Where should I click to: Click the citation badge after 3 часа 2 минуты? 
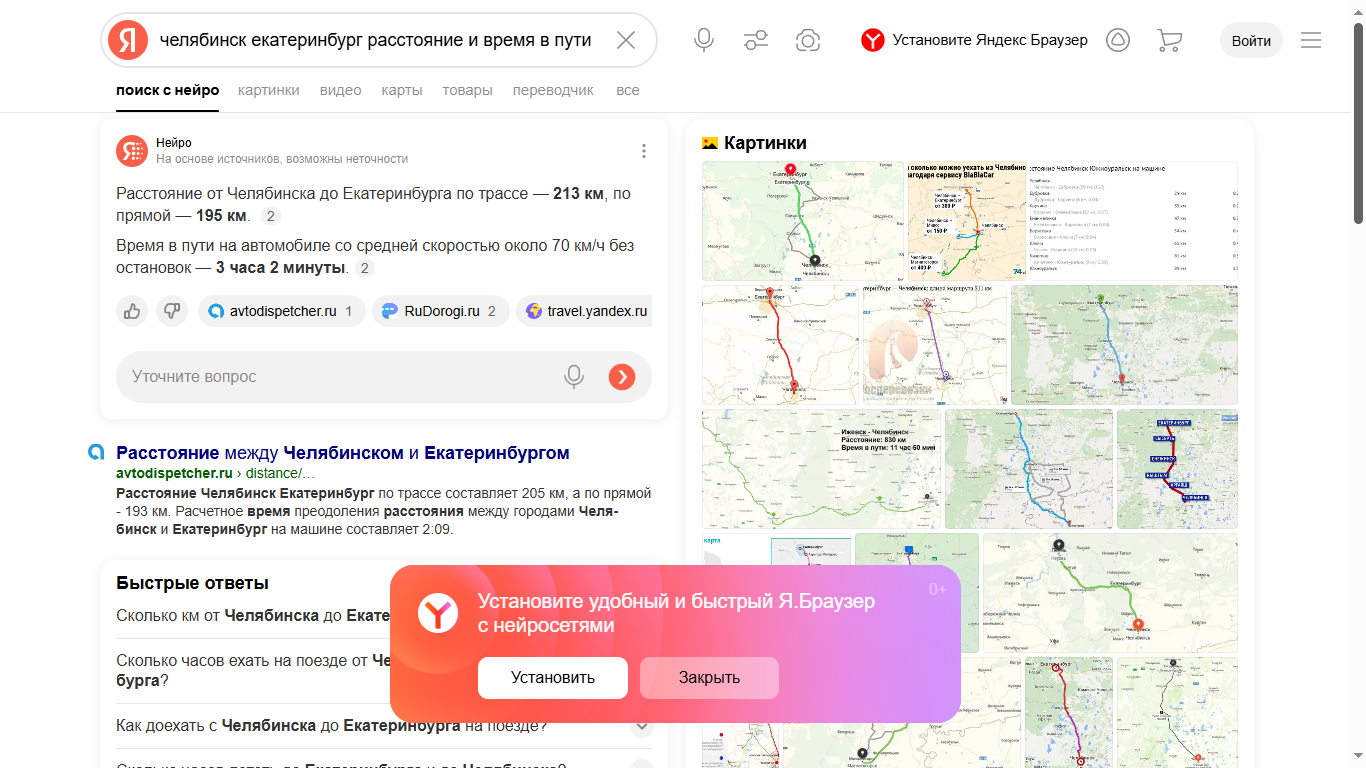point(365,268)
